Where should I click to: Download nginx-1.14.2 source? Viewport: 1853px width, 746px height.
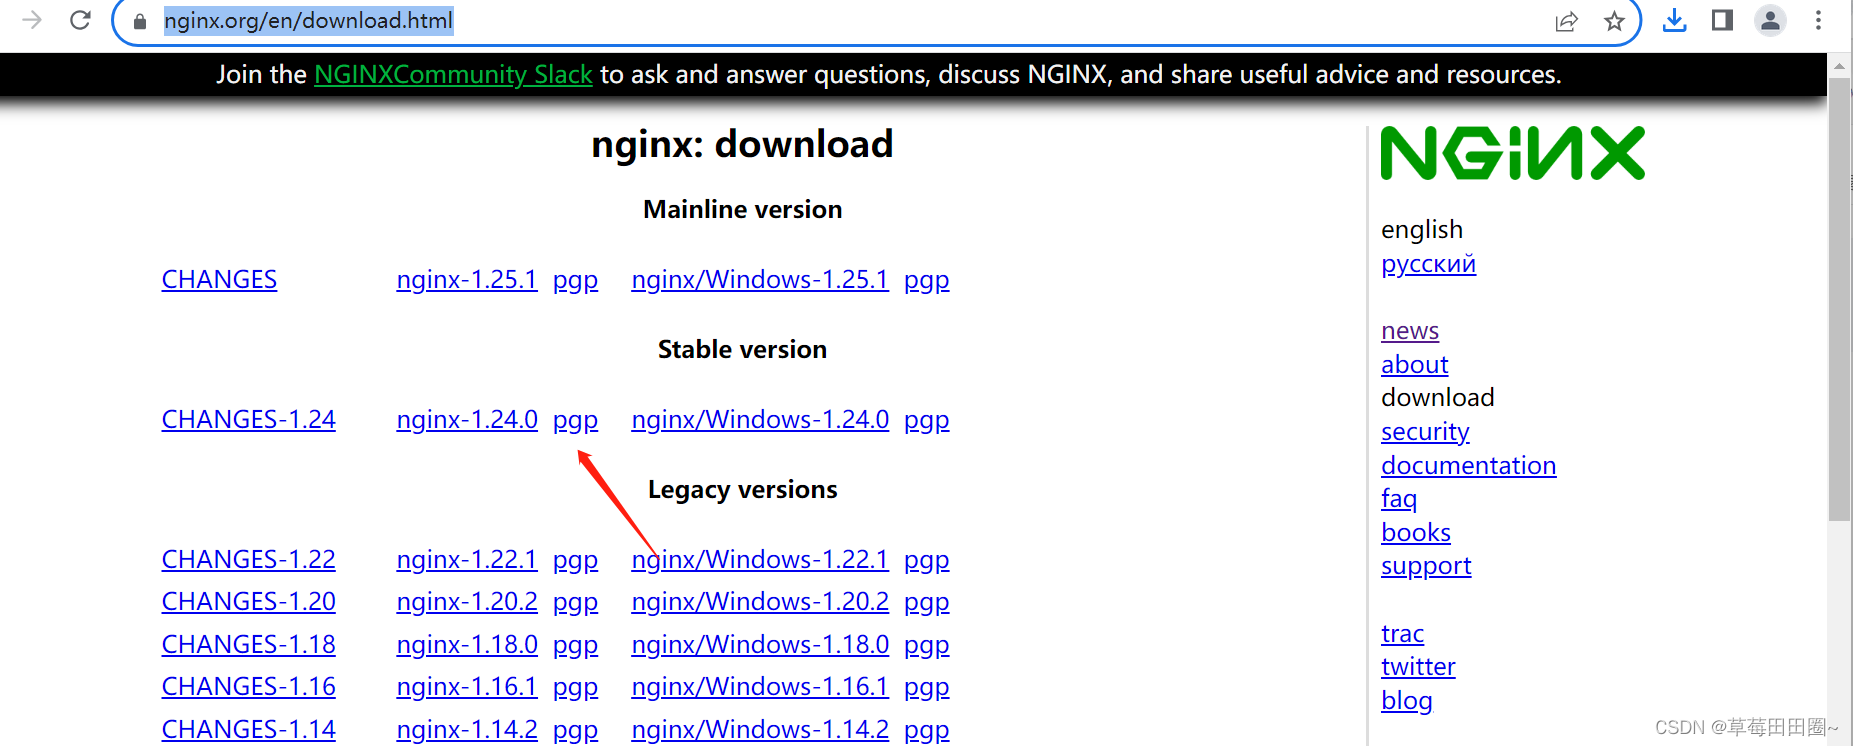(467, 730)
